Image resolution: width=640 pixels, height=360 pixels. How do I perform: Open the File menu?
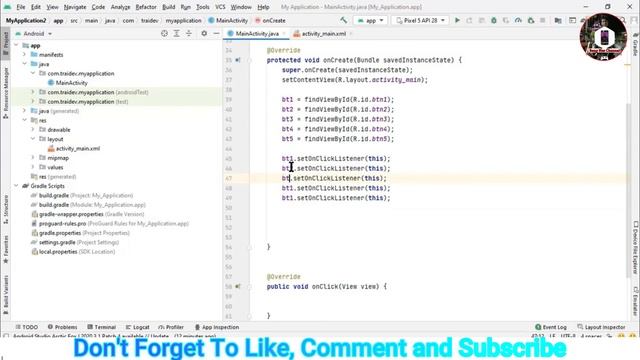pyautogui.click(x=21, y=7)
